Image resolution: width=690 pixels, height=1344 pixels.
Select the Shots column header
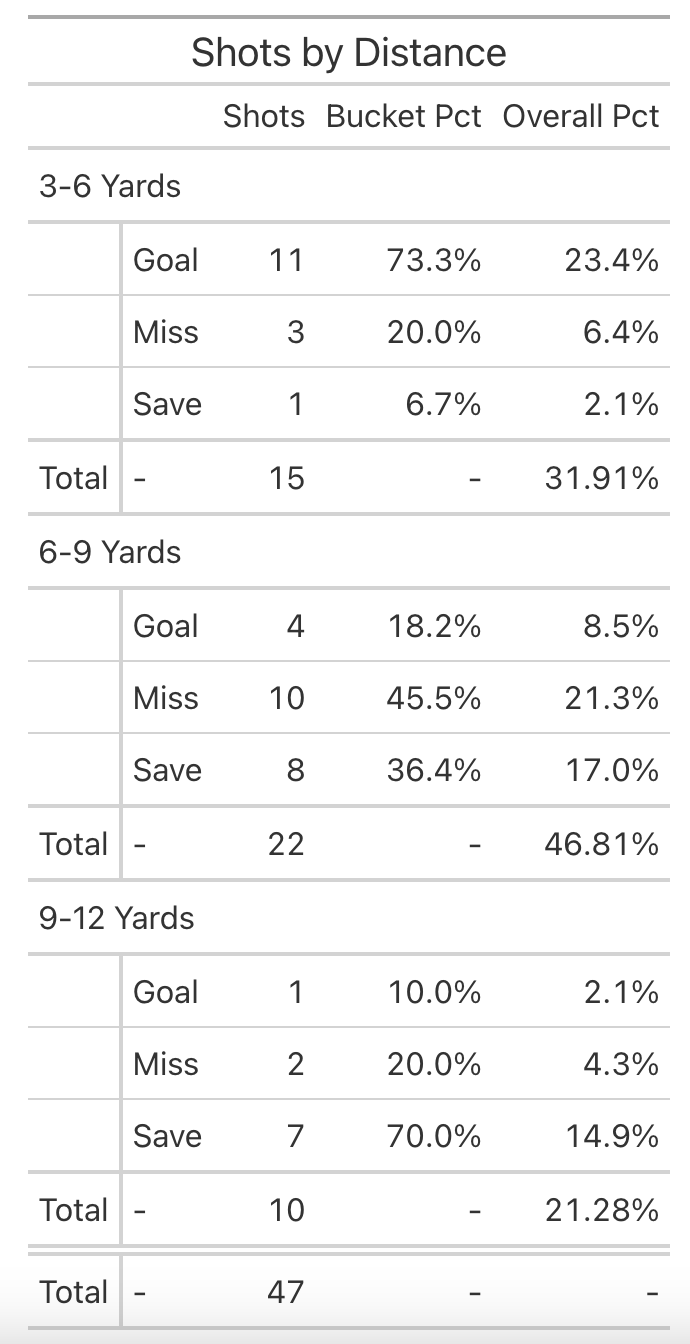[x=264, y=116]
